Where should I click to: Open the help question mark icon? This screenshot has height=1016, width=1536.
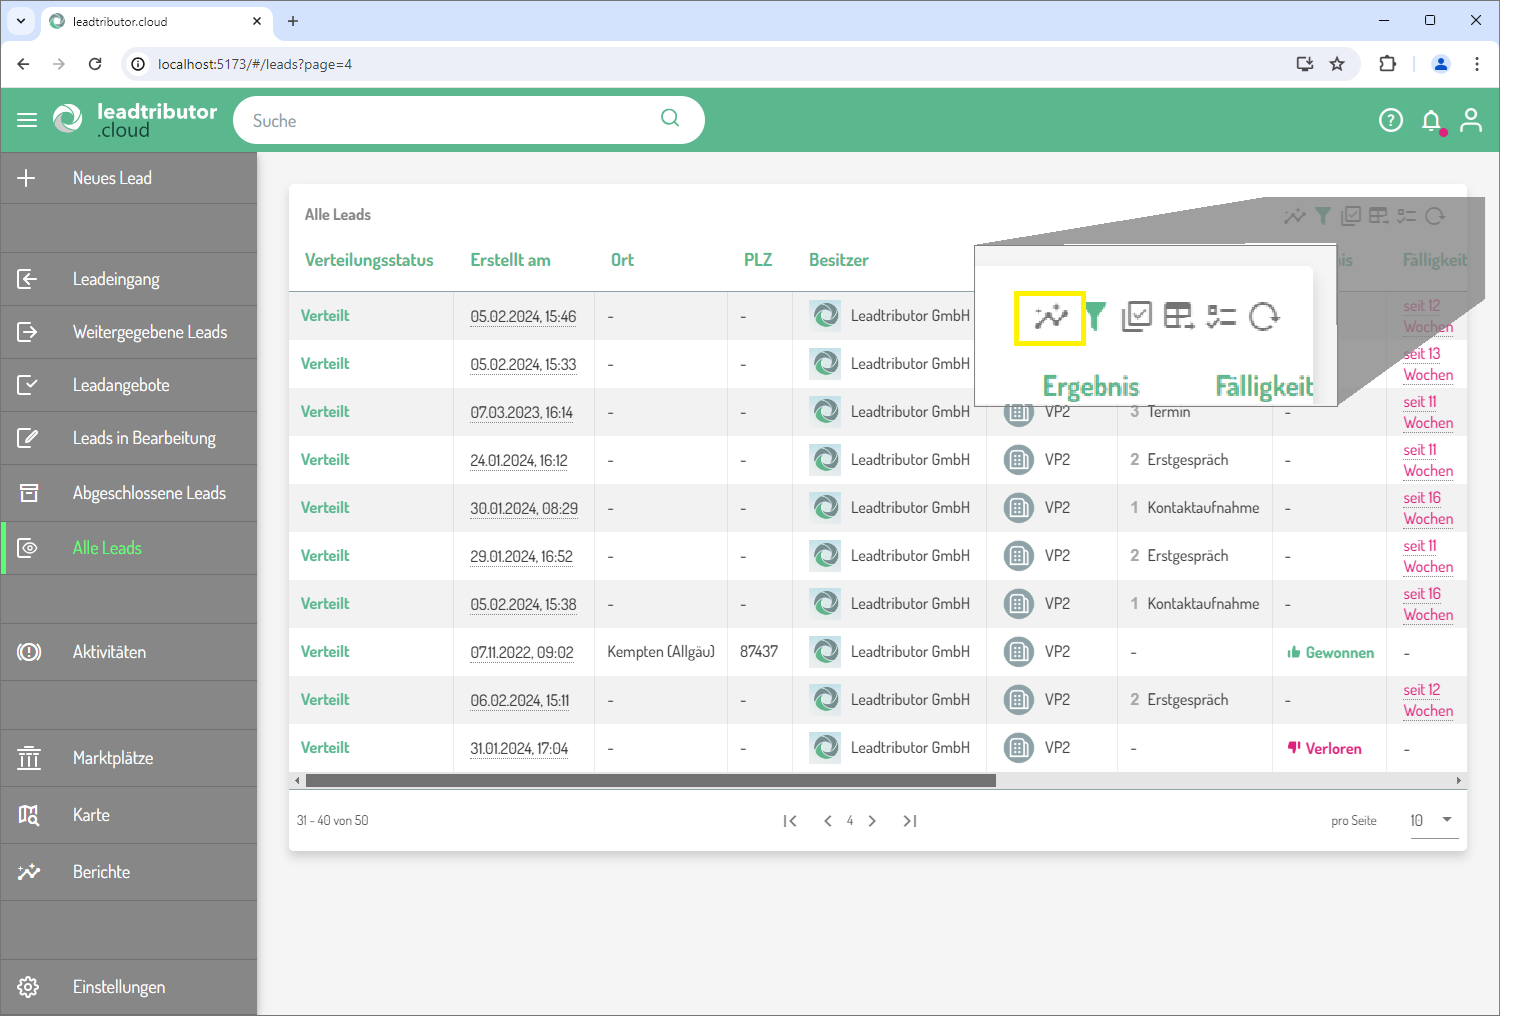pos(1390,121)
